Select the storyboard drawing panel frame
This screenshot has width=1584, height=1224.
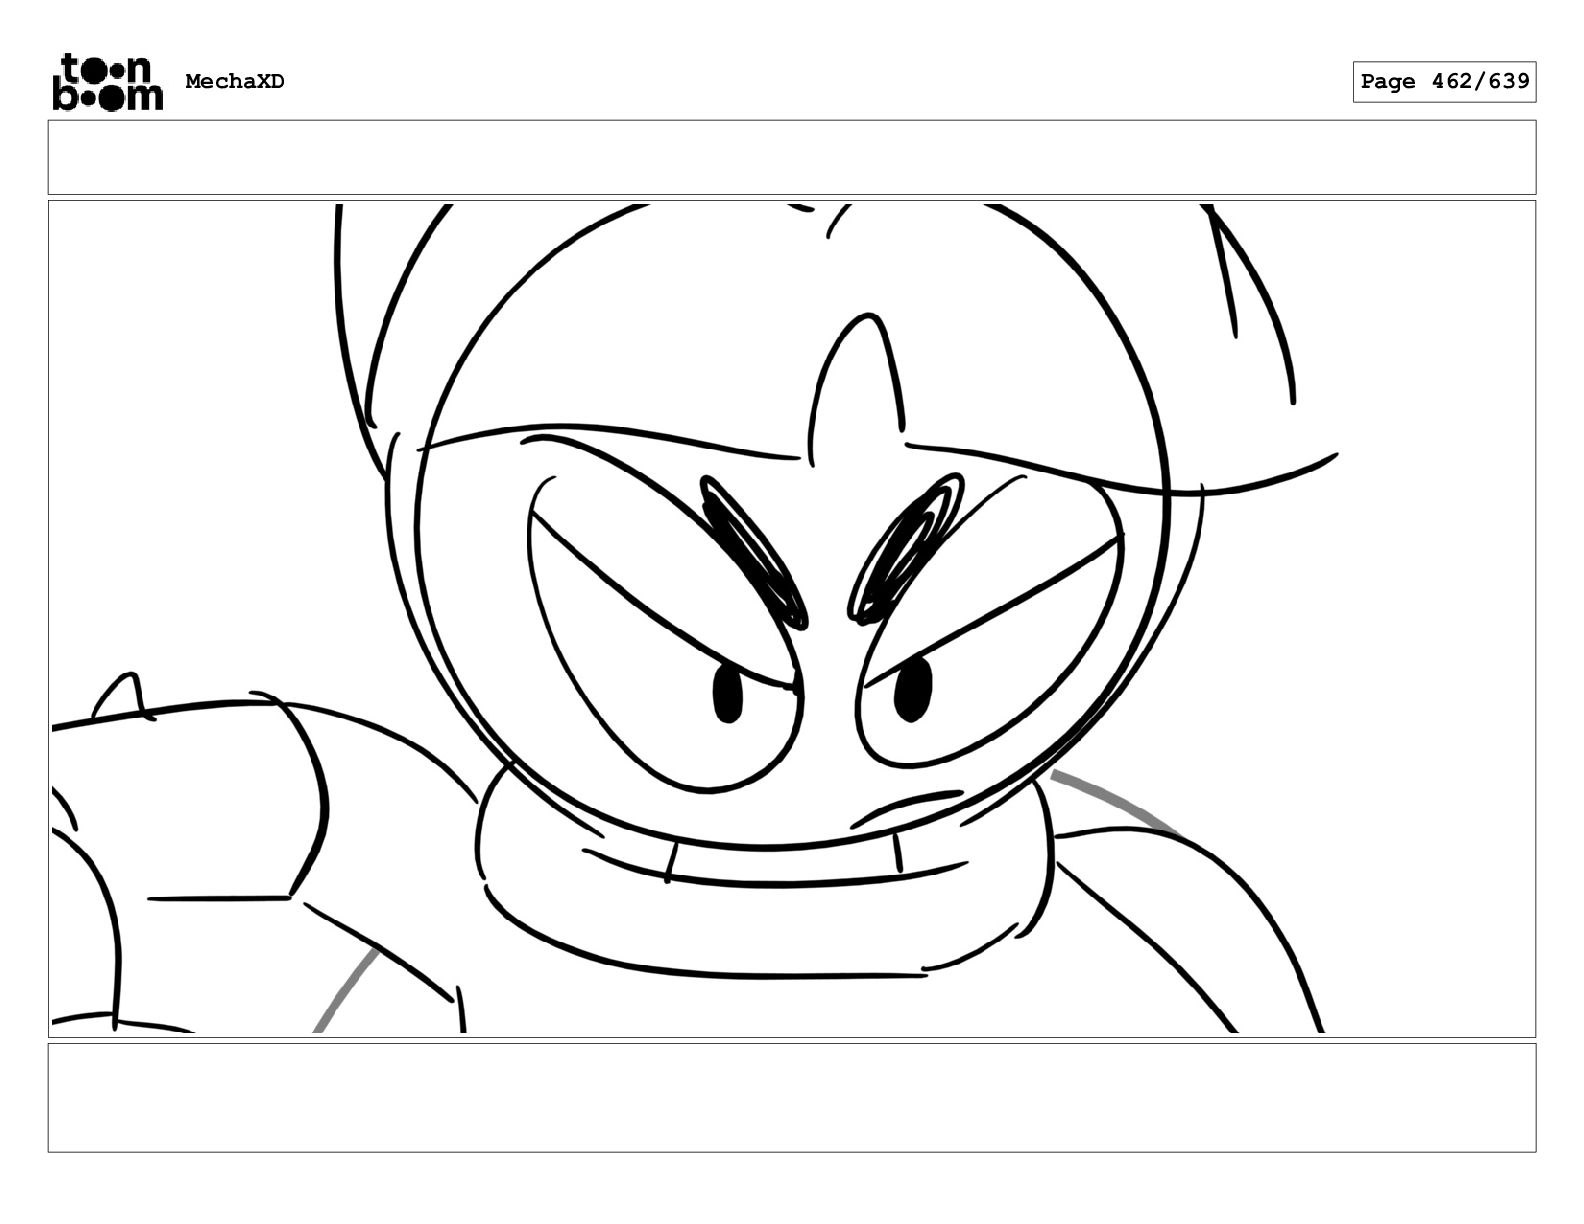click(791, 618)
